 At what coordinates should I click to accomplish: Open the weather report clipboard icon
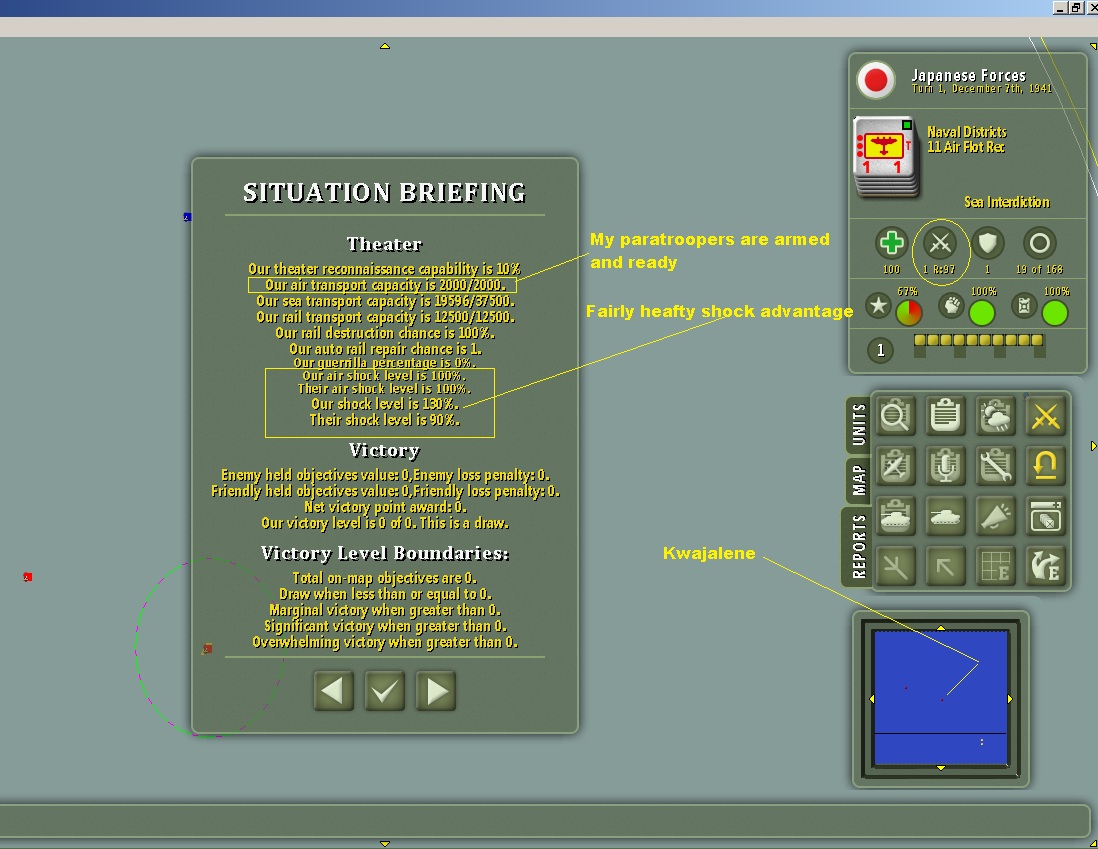tap(996, 416)
